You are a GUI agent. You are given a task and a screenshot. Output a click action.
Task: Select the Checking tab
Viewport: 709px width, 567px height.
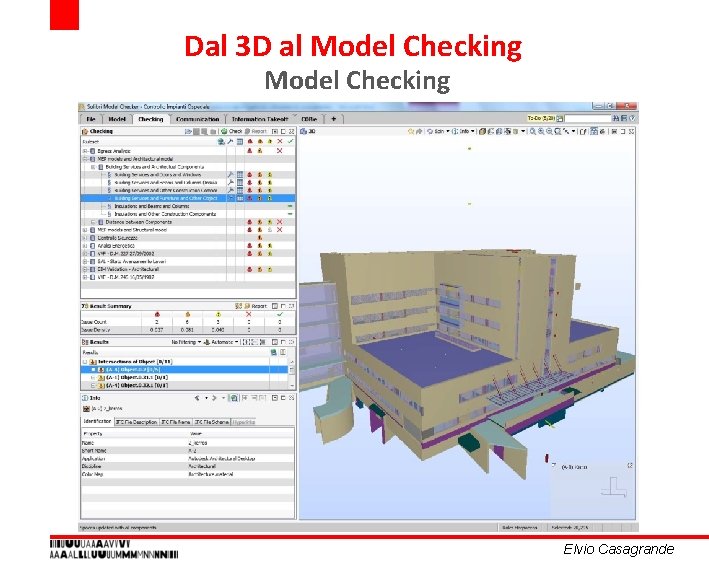click(151, 119)
